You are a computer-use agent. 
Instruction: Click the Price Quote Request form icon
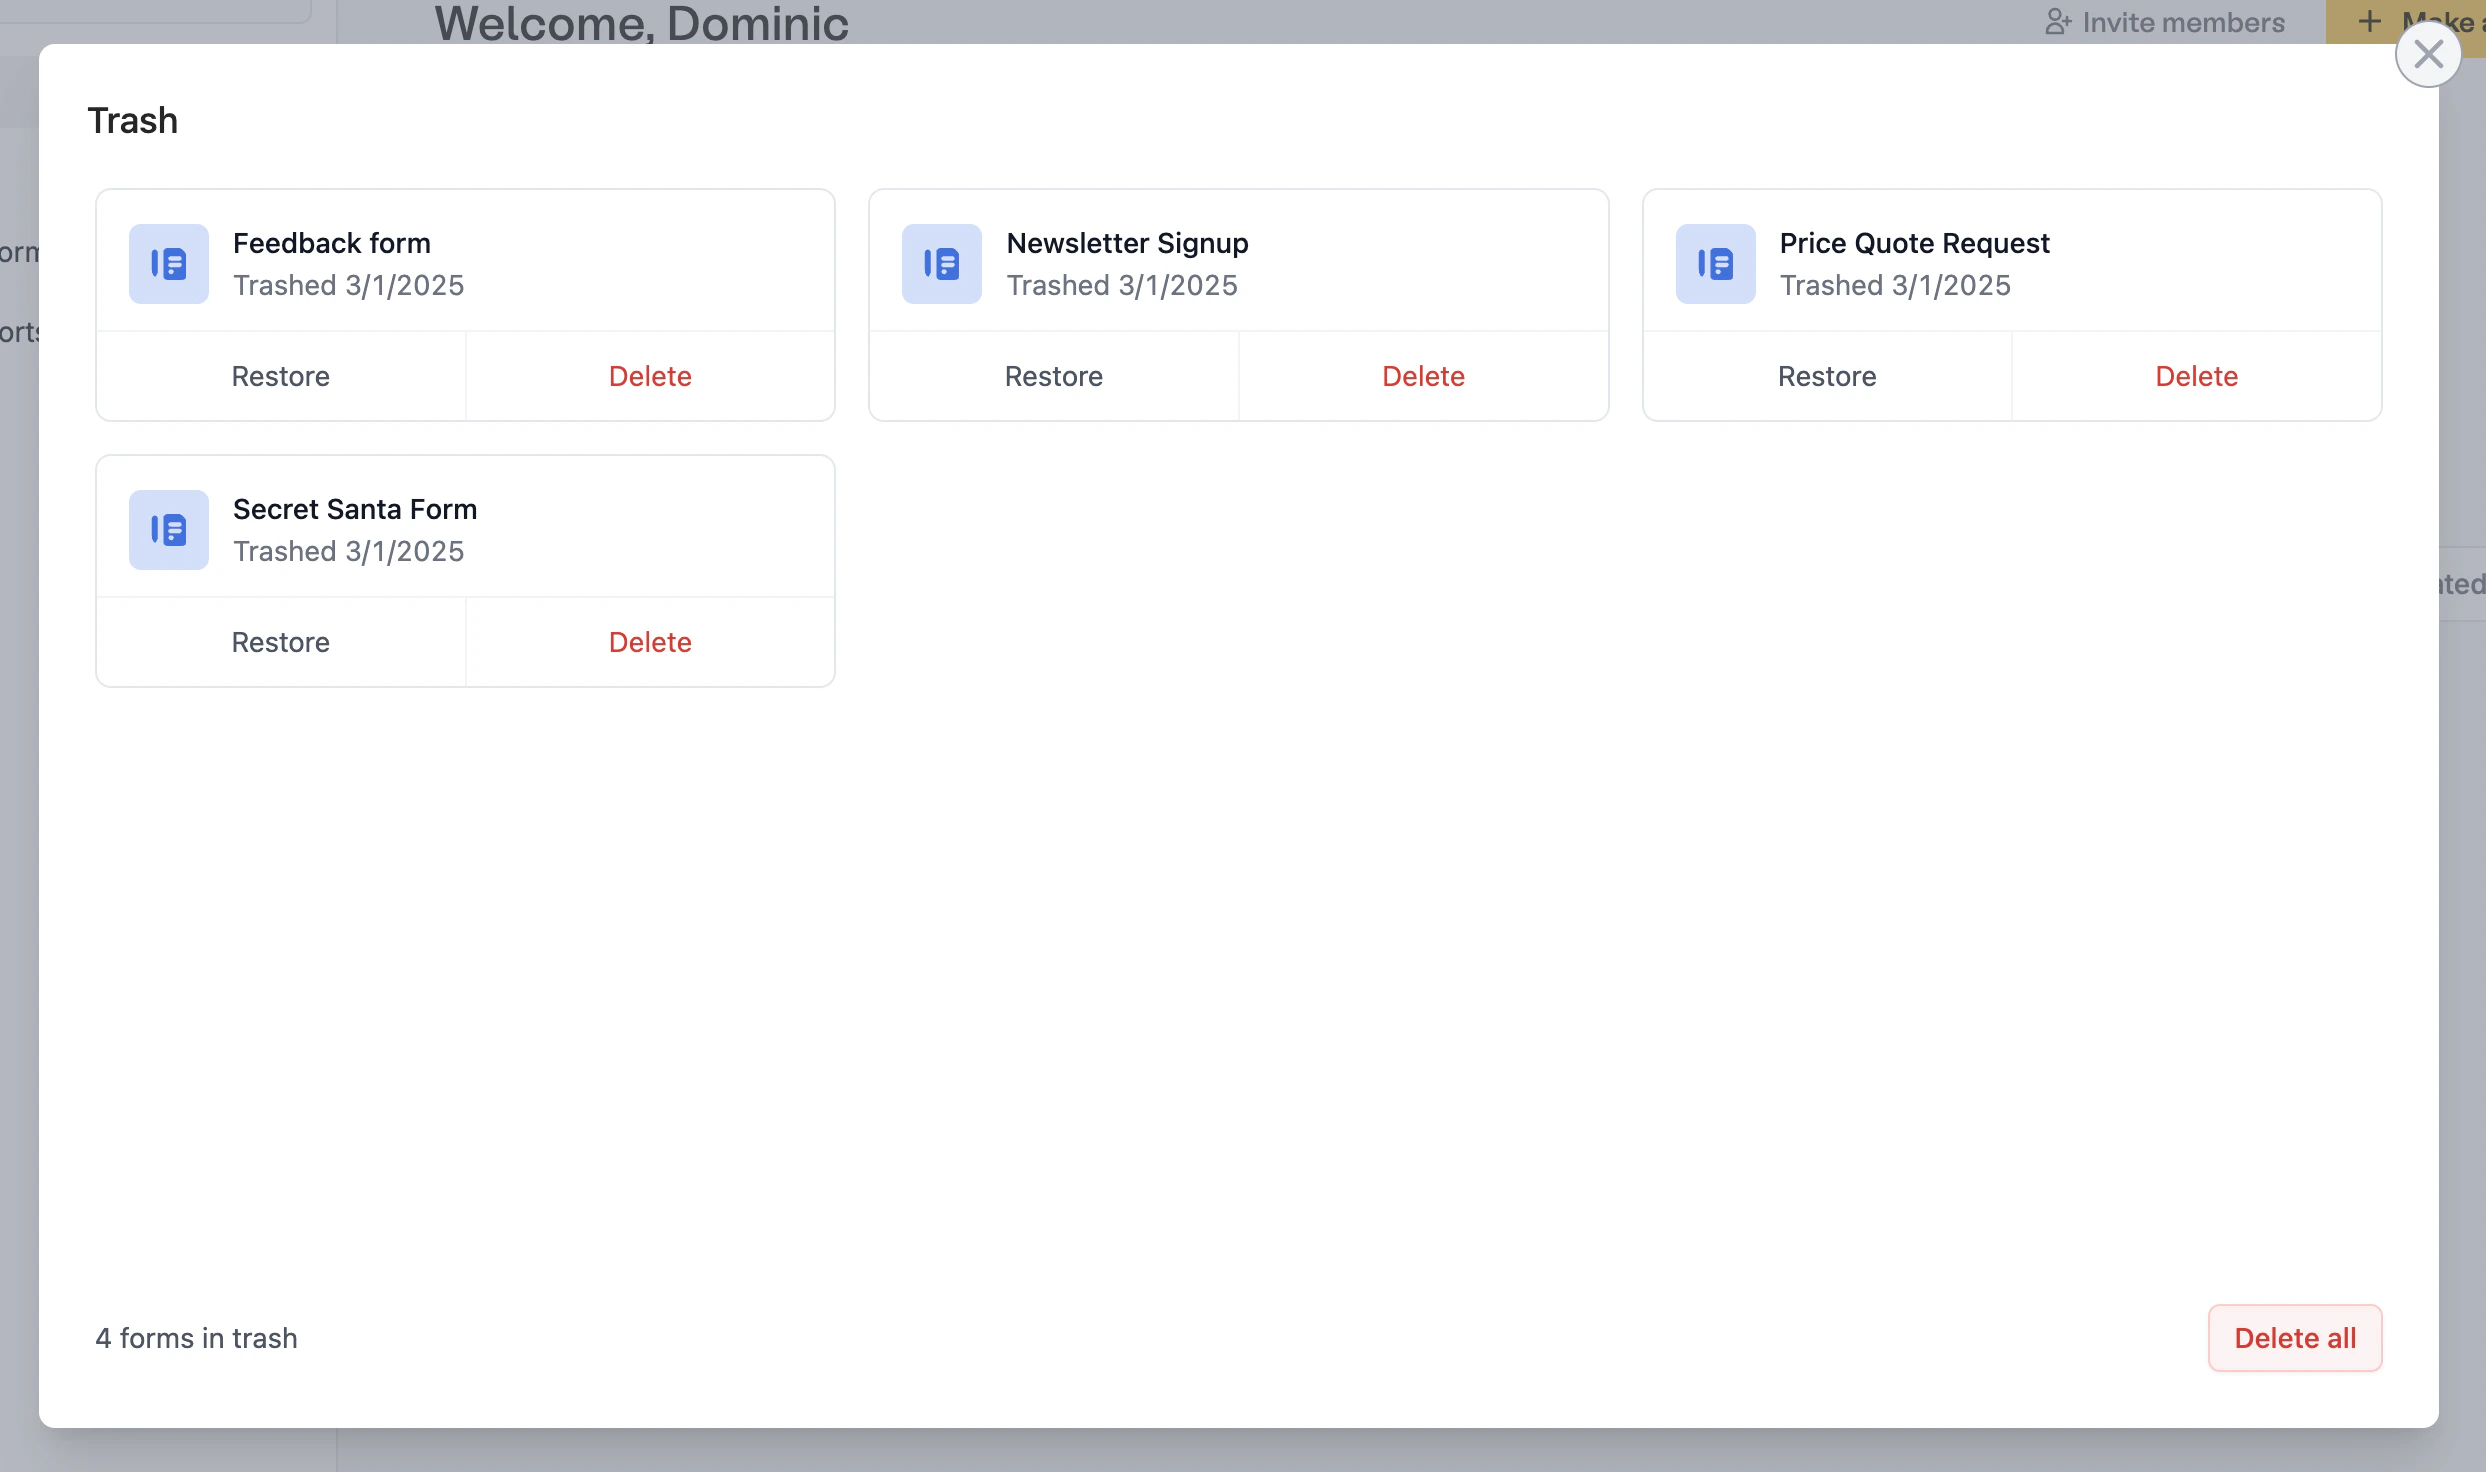(x=1715, y=264)
